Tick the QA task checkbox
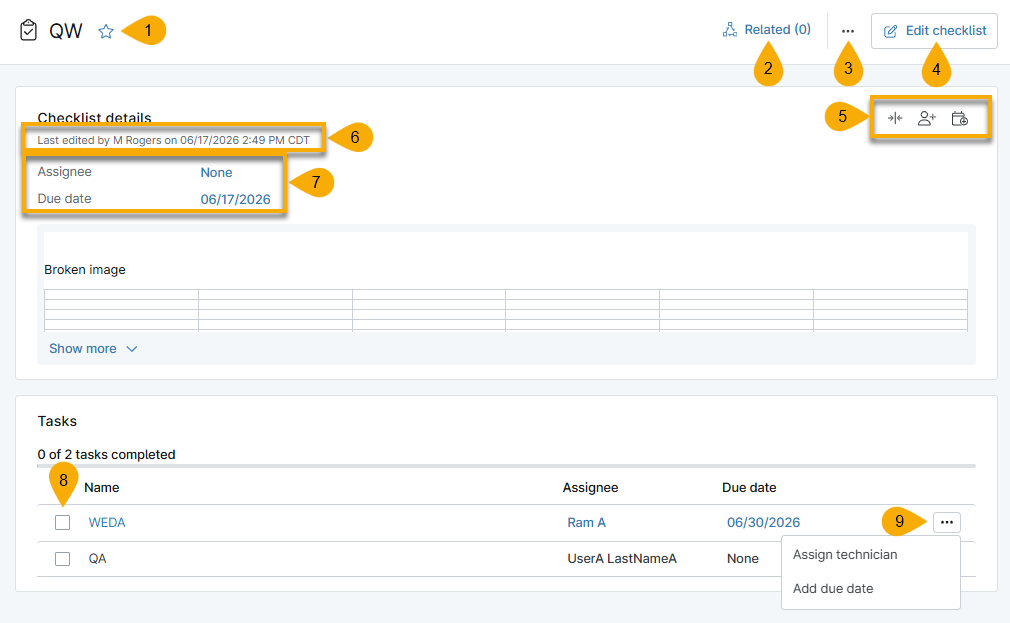 tap(62, 559)
